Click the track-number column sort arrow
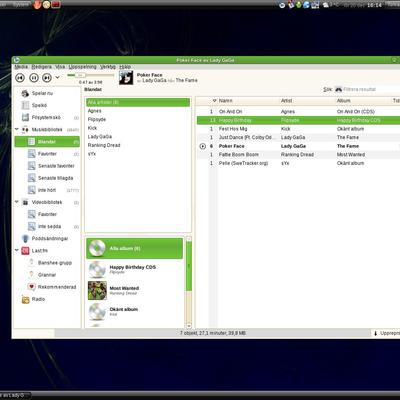Screen dimensions: 400x400 tap(214, 101)
